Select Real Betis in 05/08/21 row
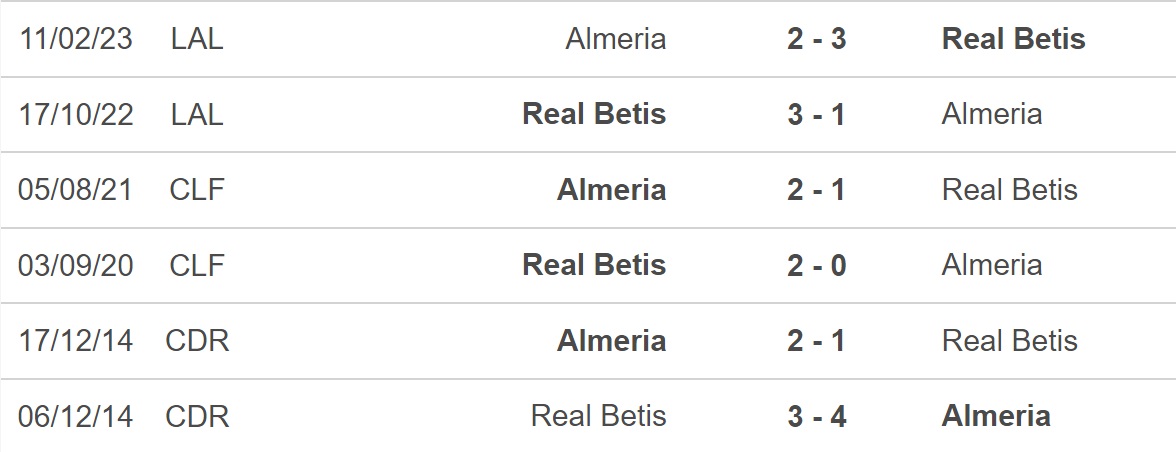 [x=1010, y=190]
